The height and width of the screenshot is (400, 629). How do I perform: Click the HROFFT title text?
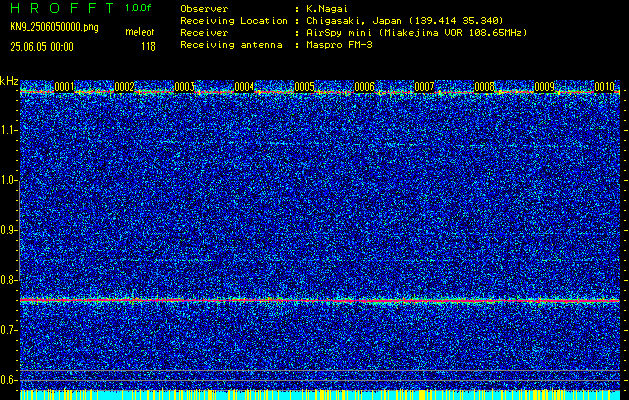pos(62,8)
